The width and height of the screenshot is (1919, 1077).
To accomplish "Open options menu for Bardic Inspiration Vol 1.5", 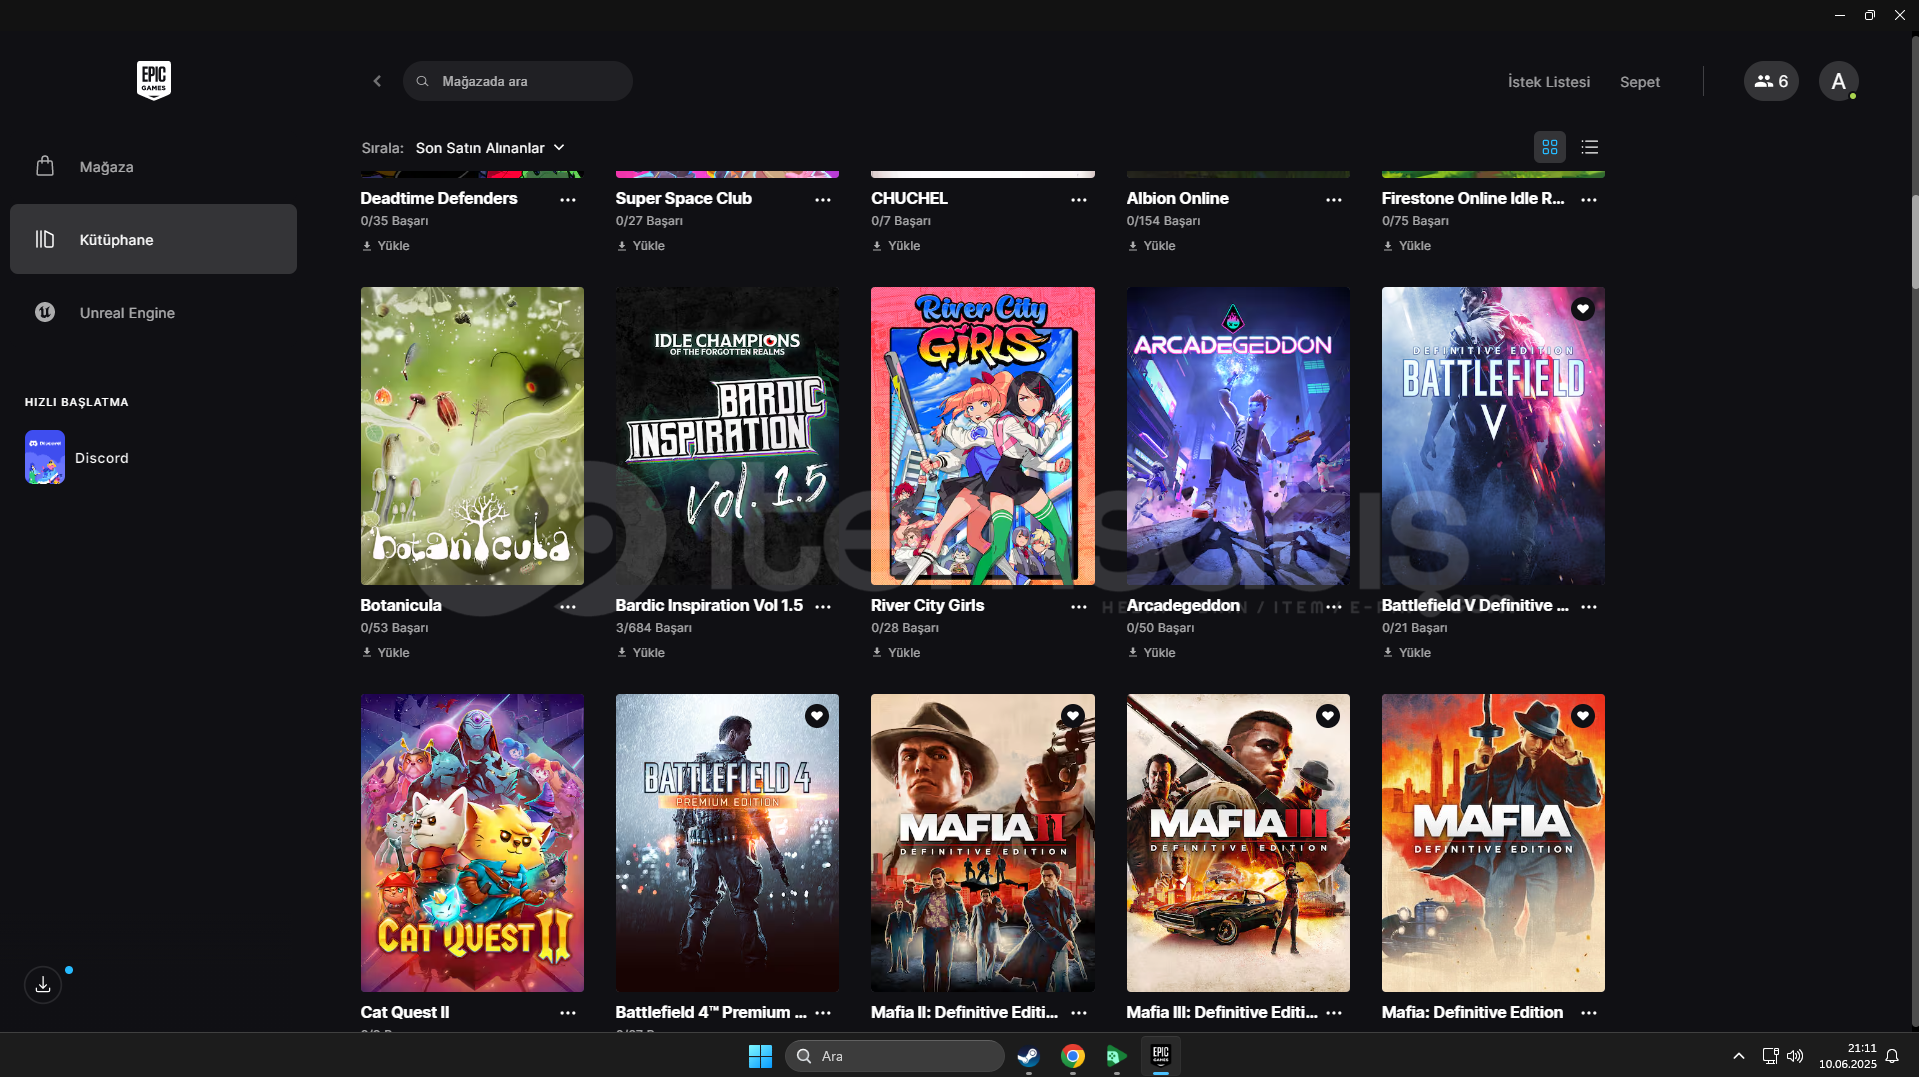I will tap(823, 607).
